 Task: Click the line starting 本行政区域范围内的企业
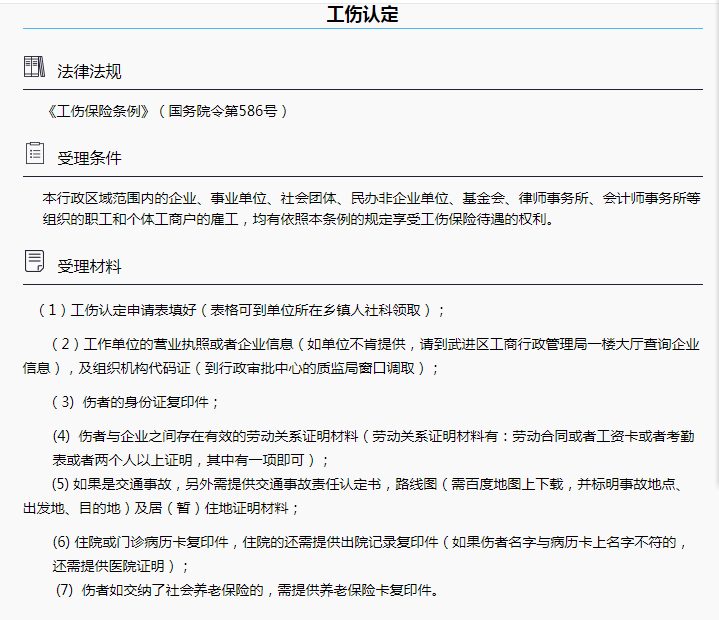coord(371,198)
